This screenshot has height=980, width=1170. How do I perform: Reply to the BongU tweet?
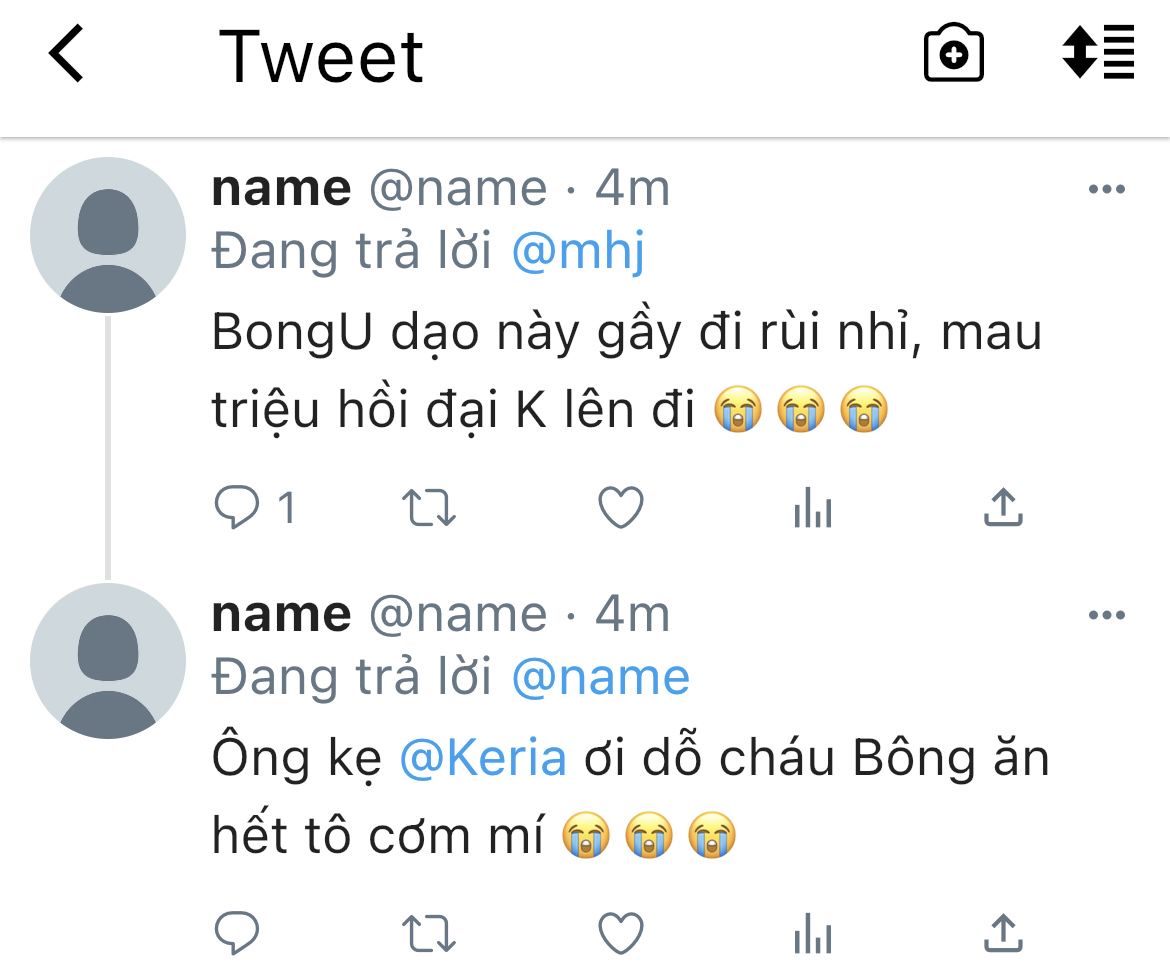[x=238, y=509]
